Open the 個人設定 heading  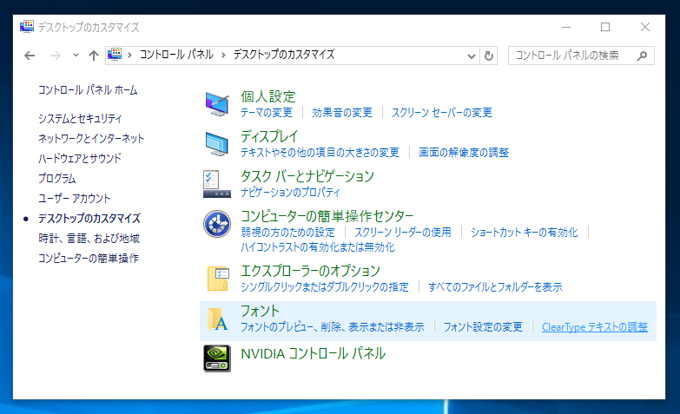(x=268, y=96)
